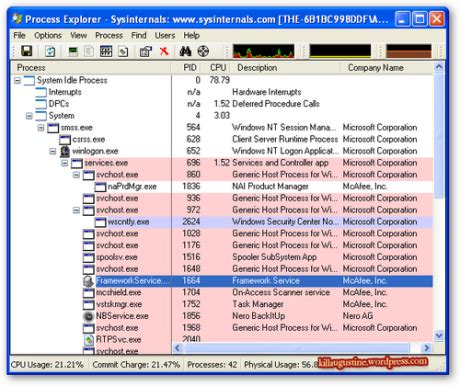This screenshot has width=460, height=386.
Task: Select the naPrdMgr.exe process
Action: (222, 186)
